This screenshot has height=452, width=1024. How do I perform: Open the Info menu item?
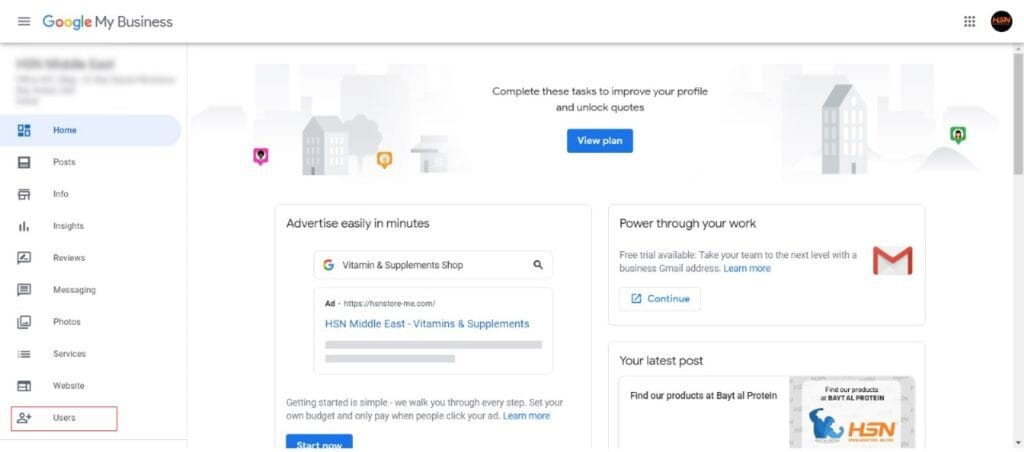pyautogui.click(x=60, y=194)
